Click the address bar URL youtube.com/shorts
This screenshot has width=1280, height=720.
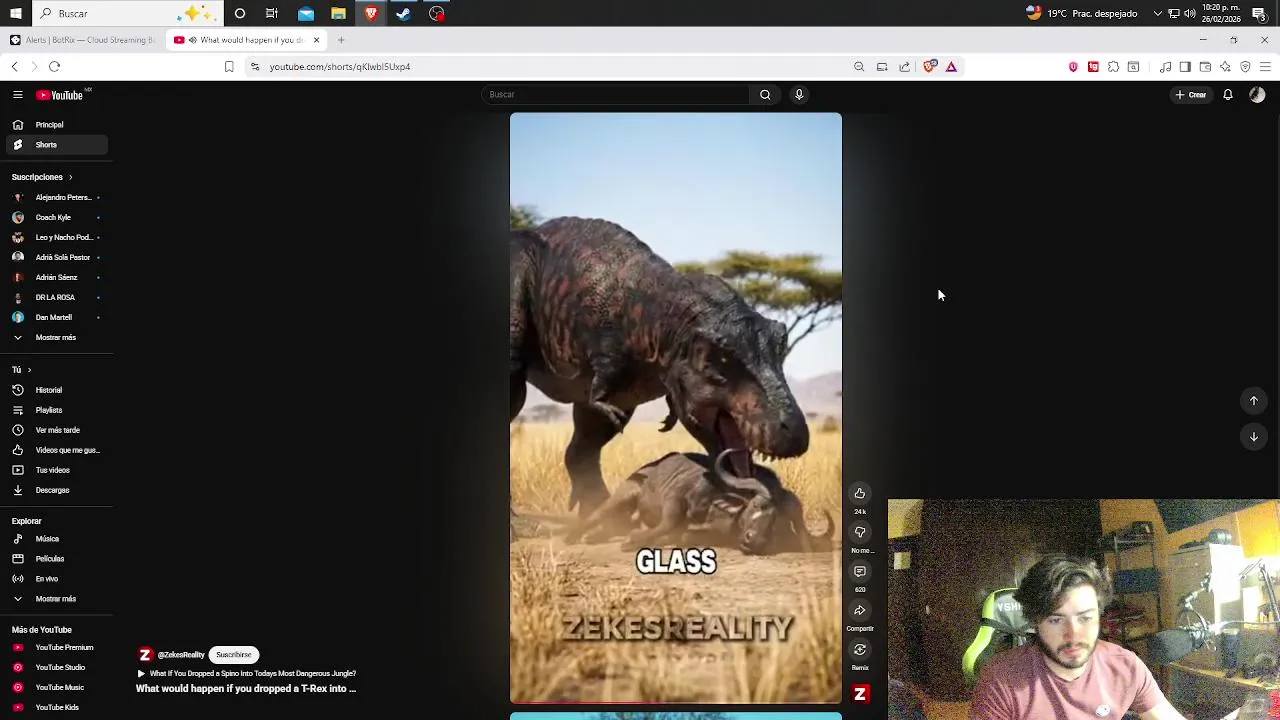click(340, 67)
